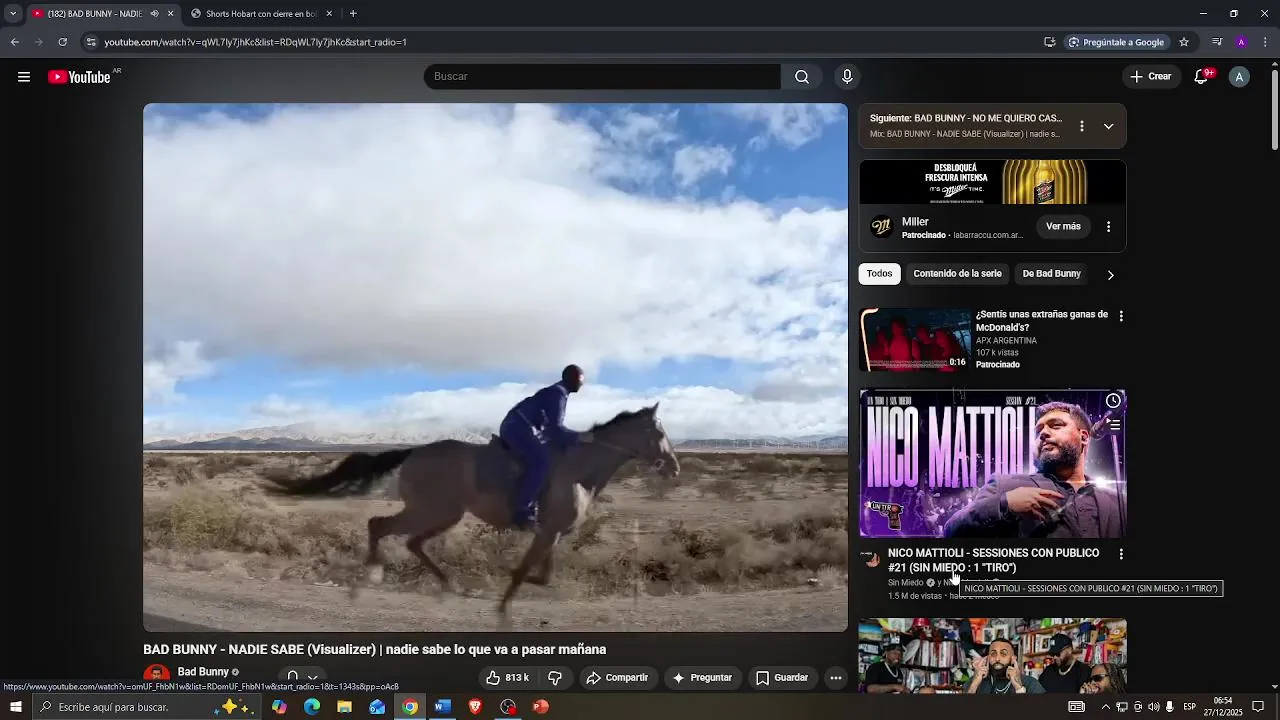Show more filter chips with the right arrow
This screenshot has width=1280, height=720.
click(1110, 275)
